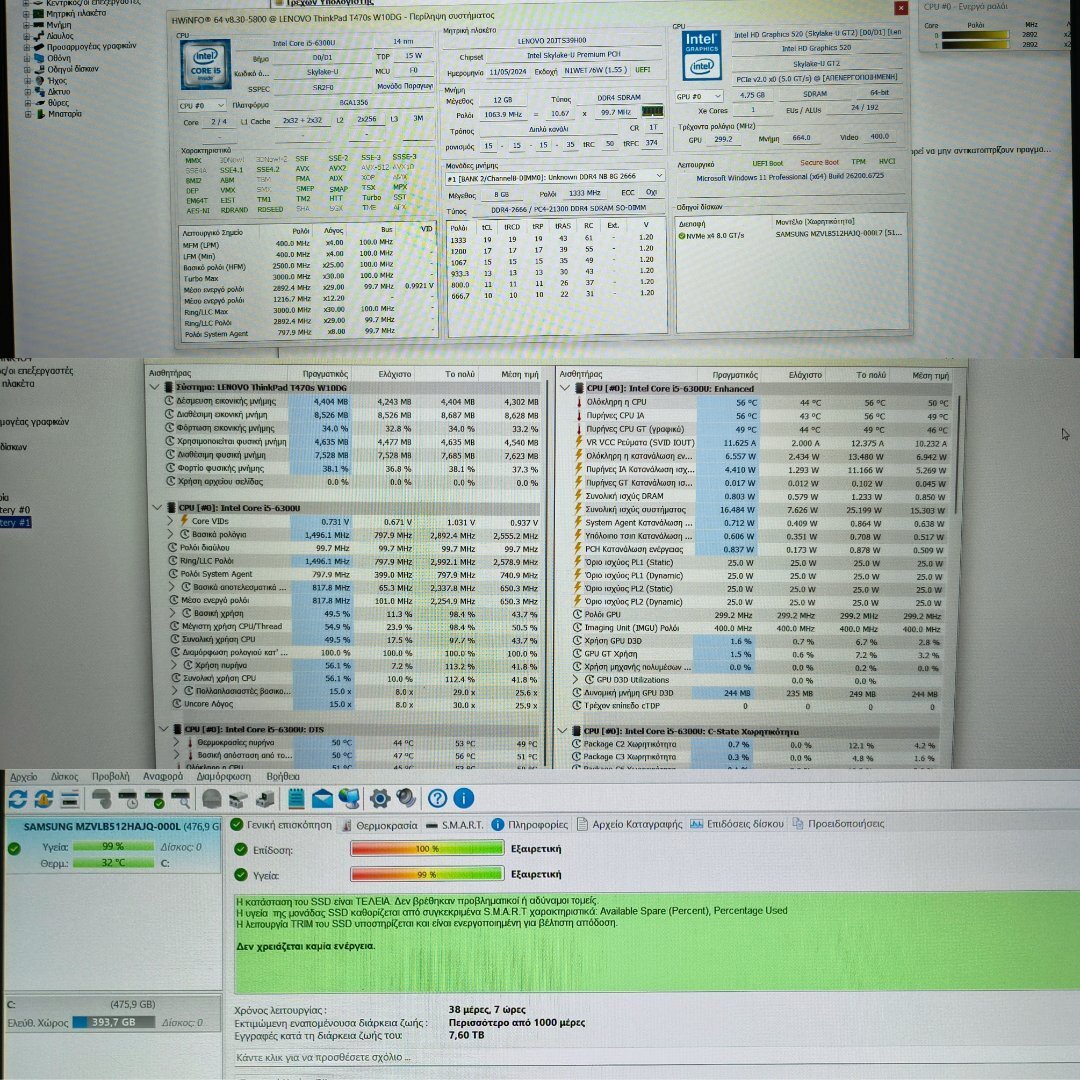Click the add comment field Κάντε κλικ για σχόλιο
Image resolution: width=1080 pixels, height=1080 pixels.
[324, 1058]
